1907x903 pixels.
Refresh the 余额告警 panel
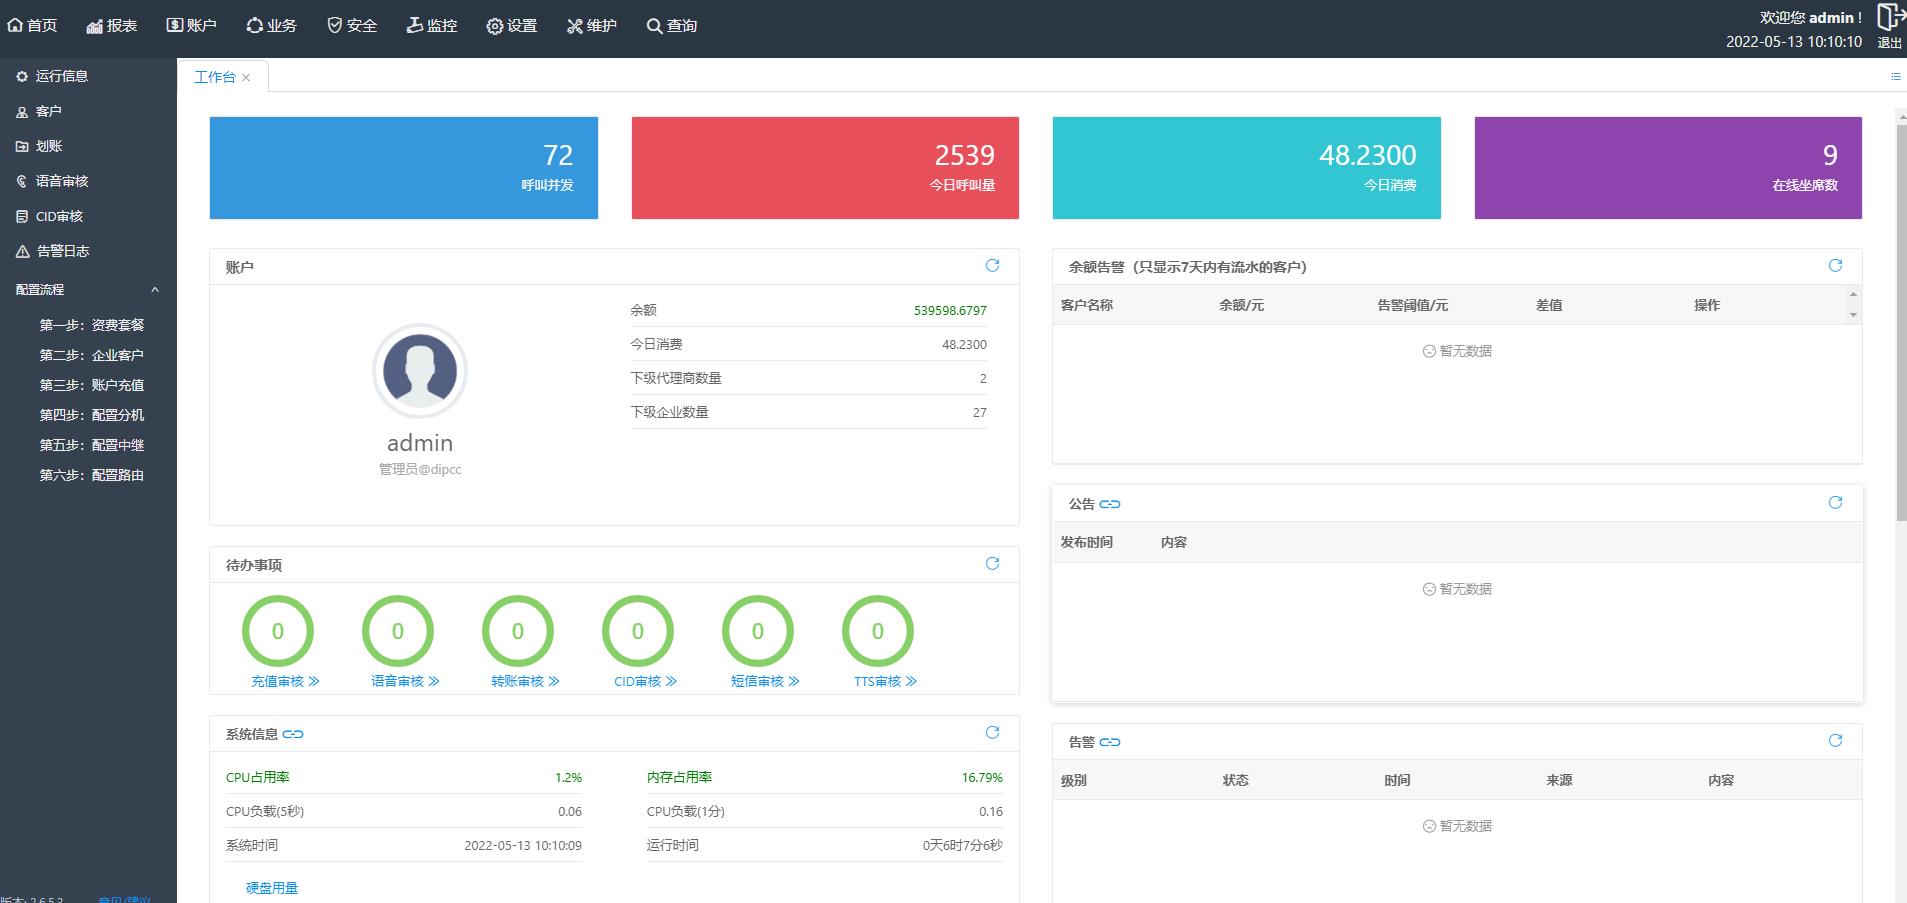[x=1835, y=265]
